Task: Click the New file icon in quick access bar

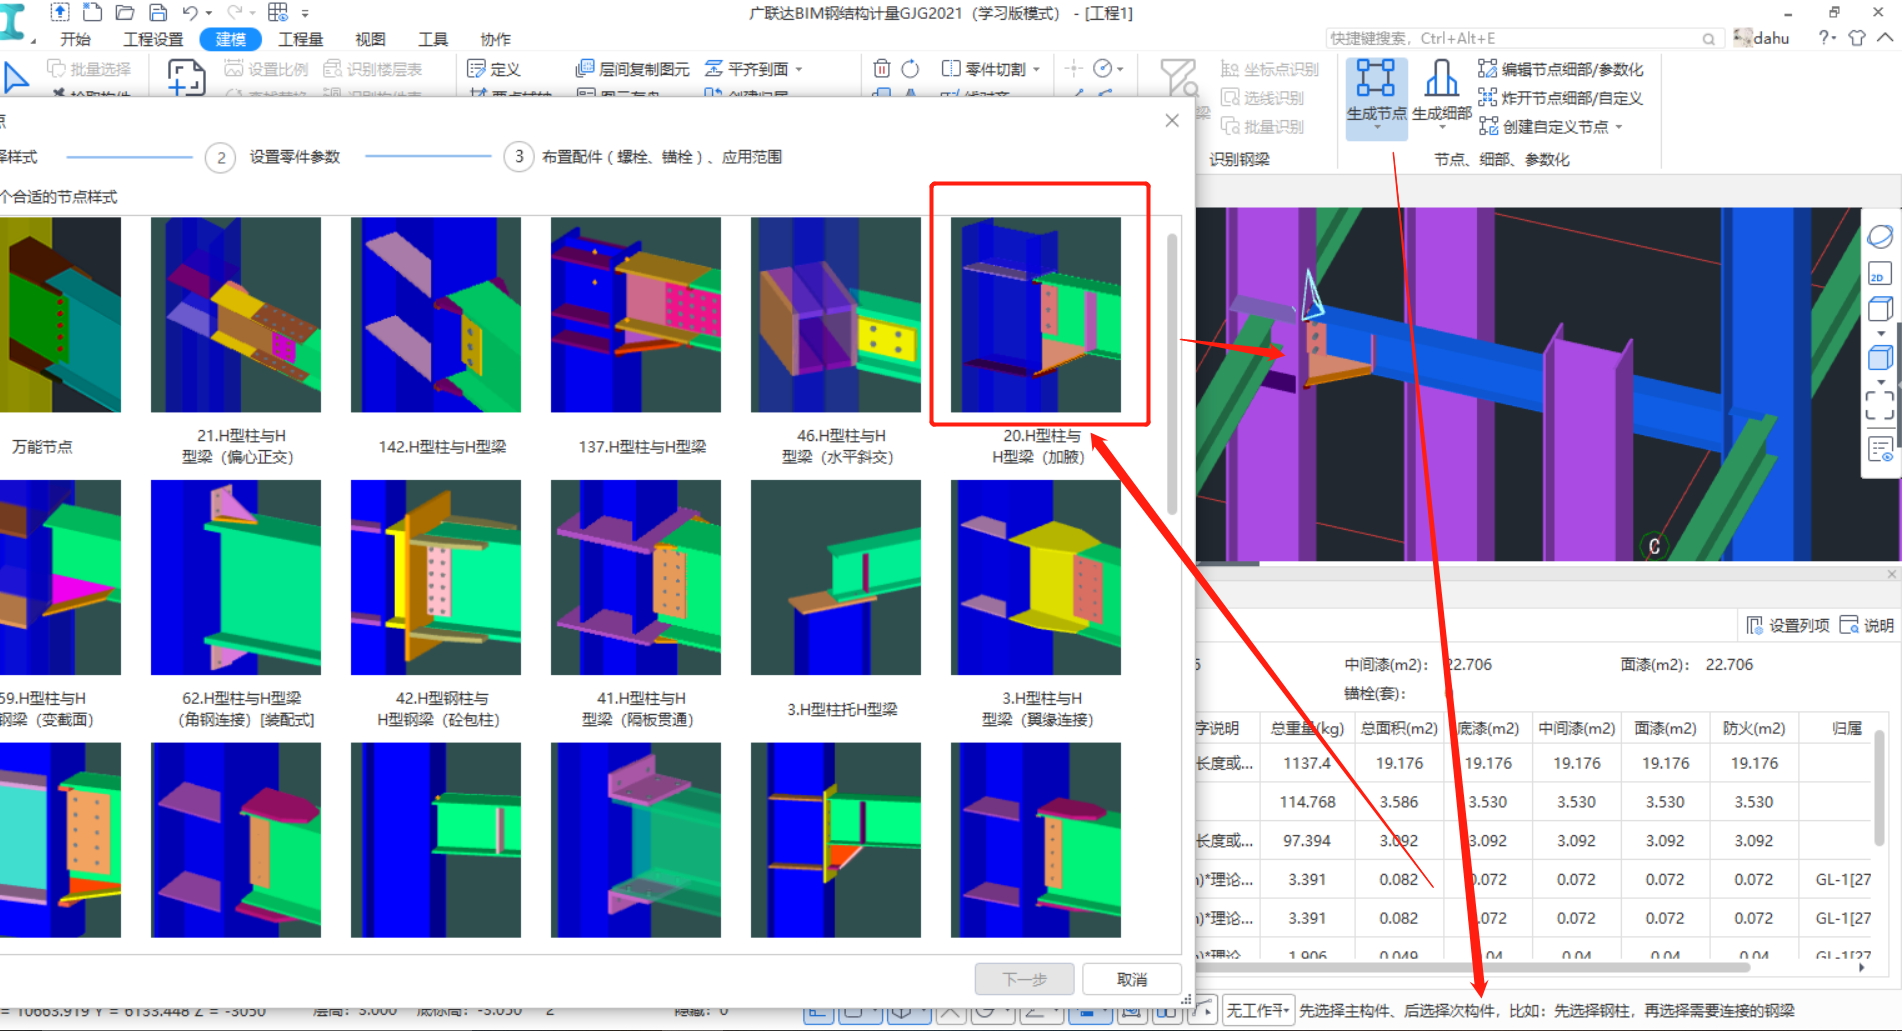Action: (x=92, y=12)
